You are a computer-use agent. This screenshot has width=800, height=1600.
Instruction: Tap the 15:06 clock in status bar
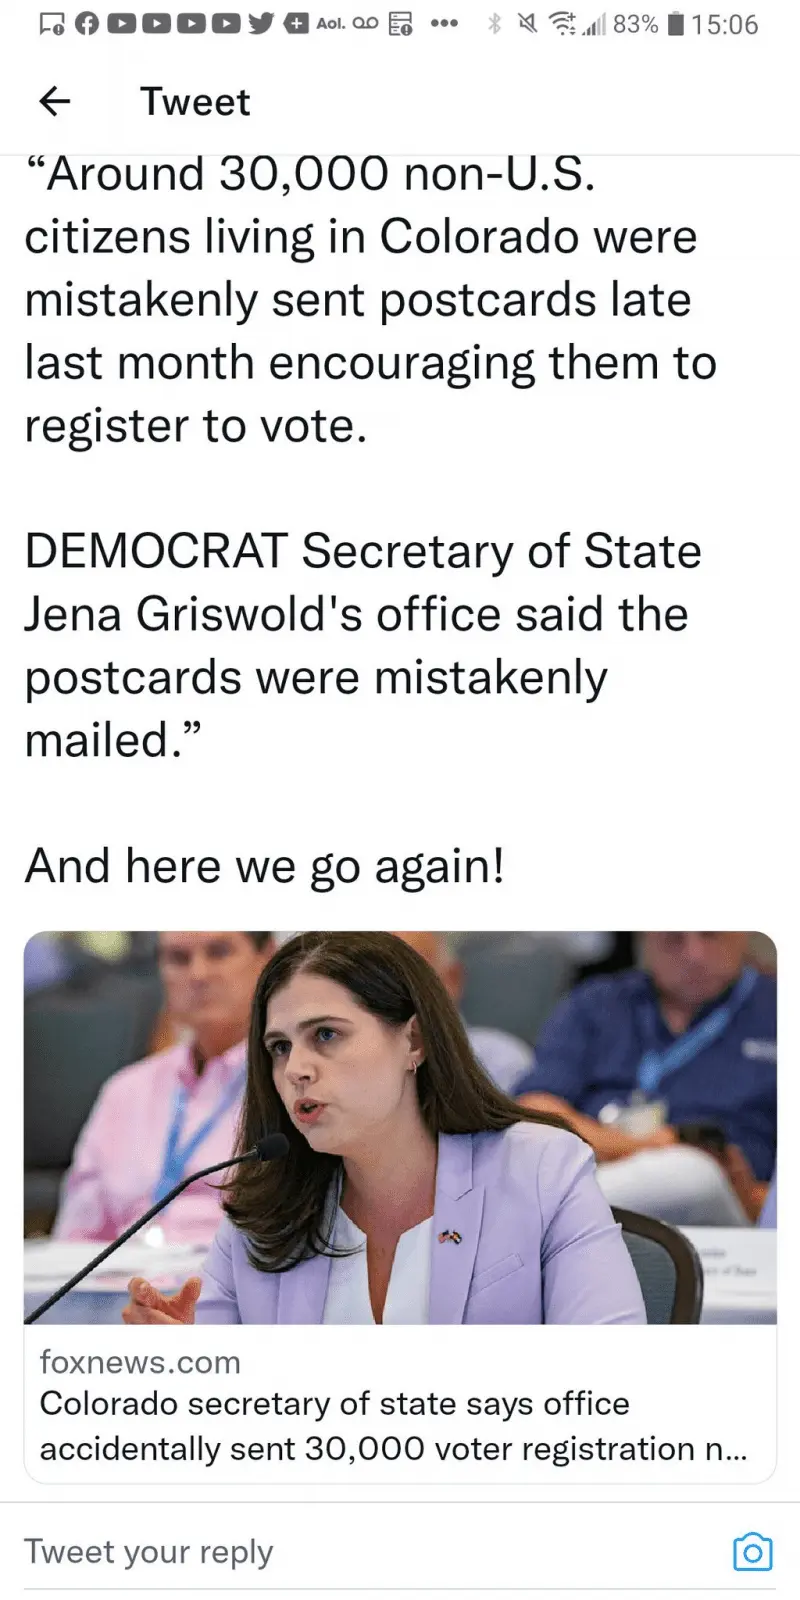coord(724,25)
